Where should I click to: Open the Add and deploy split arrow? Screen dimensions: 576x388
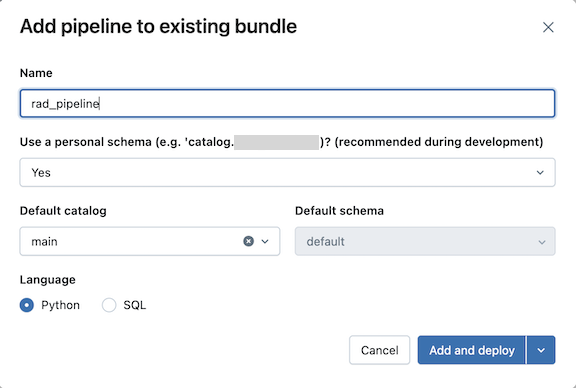tap(541, 350)
